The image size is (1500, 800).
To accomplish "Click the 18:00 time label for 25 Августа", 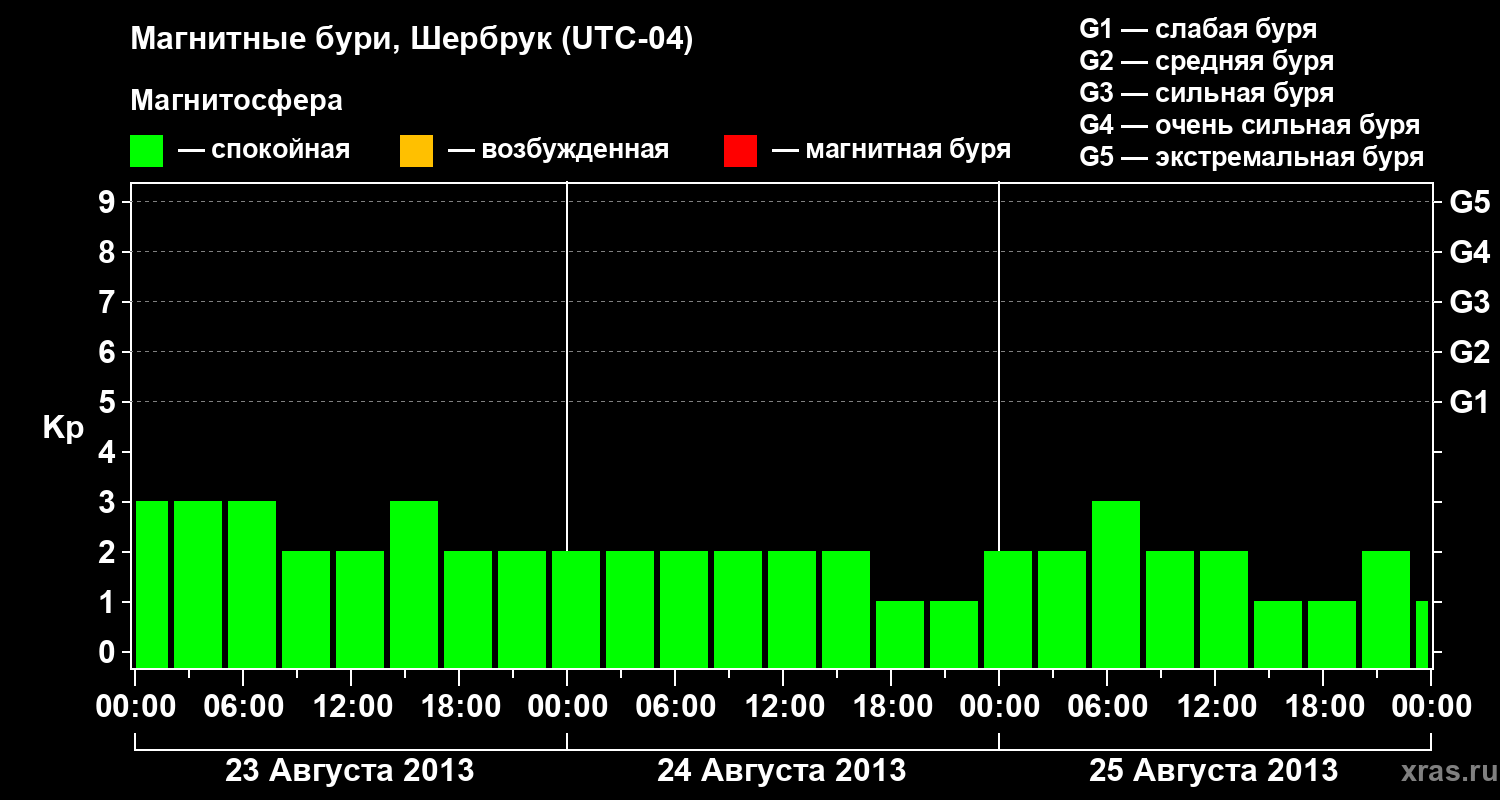I will (1323, 707).
